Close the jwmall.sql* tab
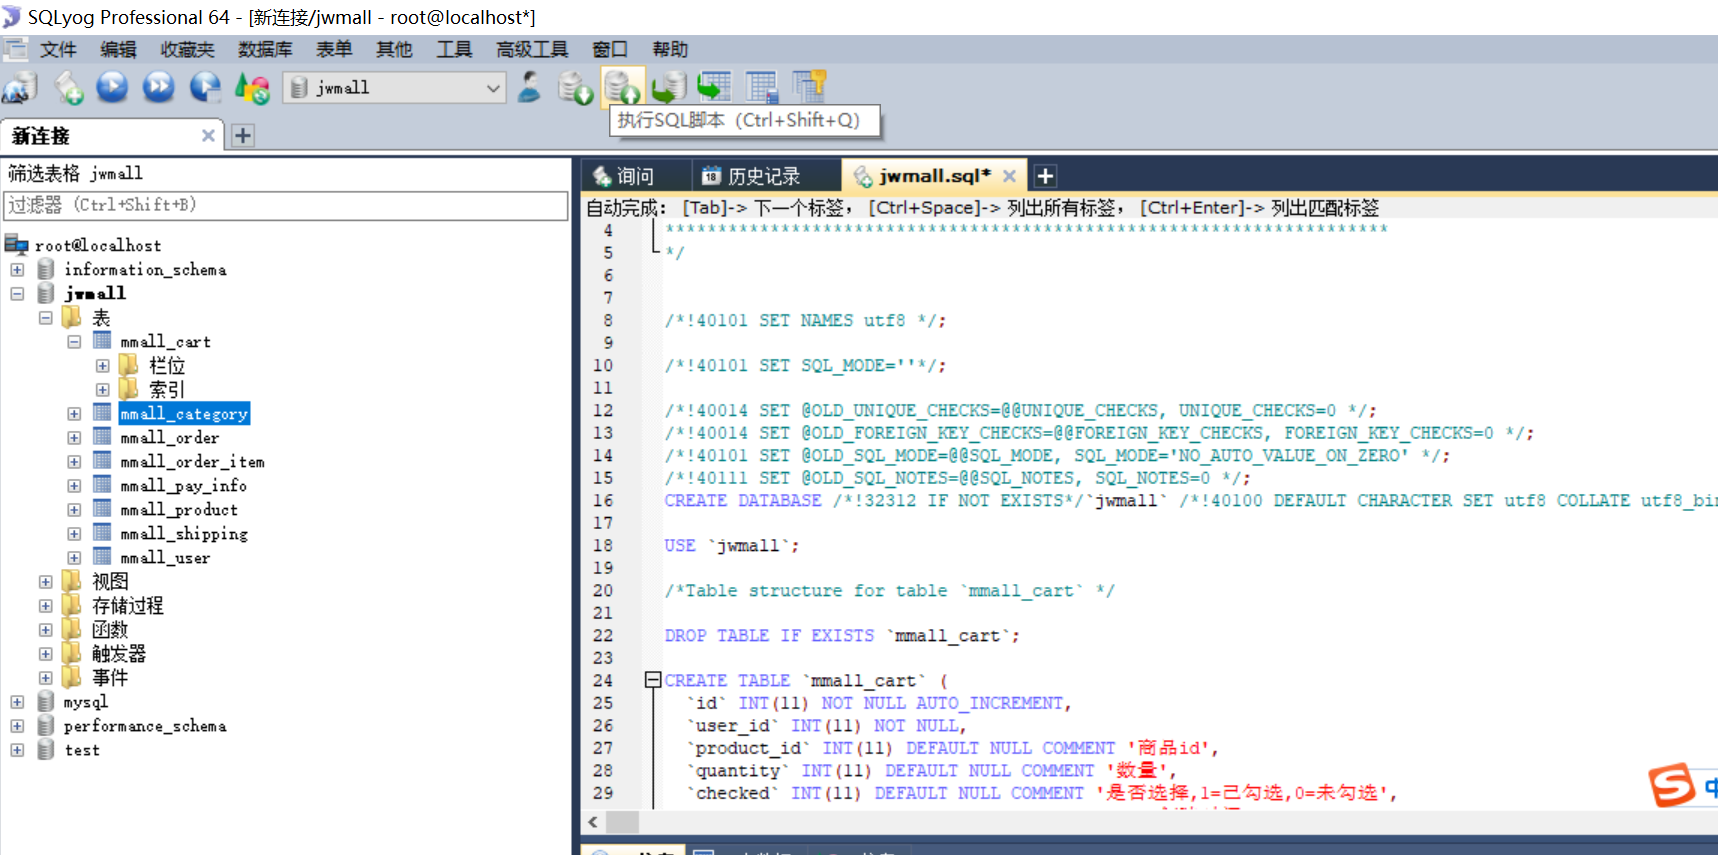The height and width of the screenshot is (855, 1718). [1009, 176]
